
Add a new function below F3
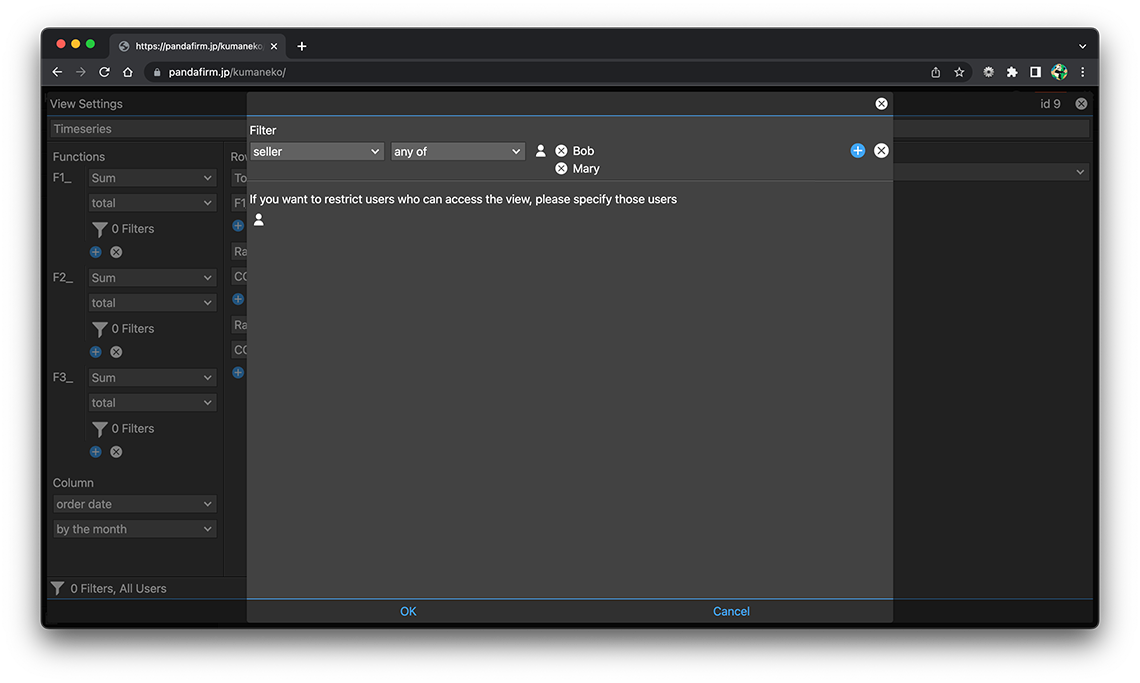pyautogui.click(x=96, y=452)
